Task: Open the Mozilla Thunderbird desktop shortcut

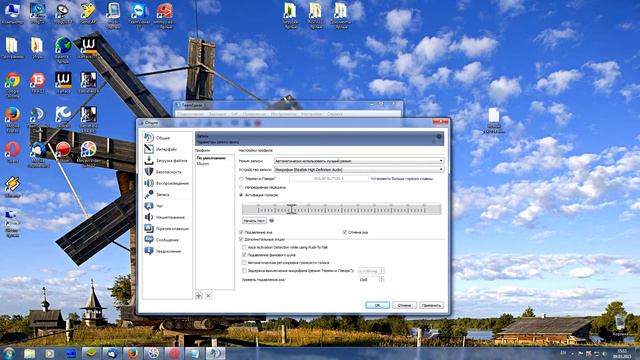Action: [x=38, y=154]
